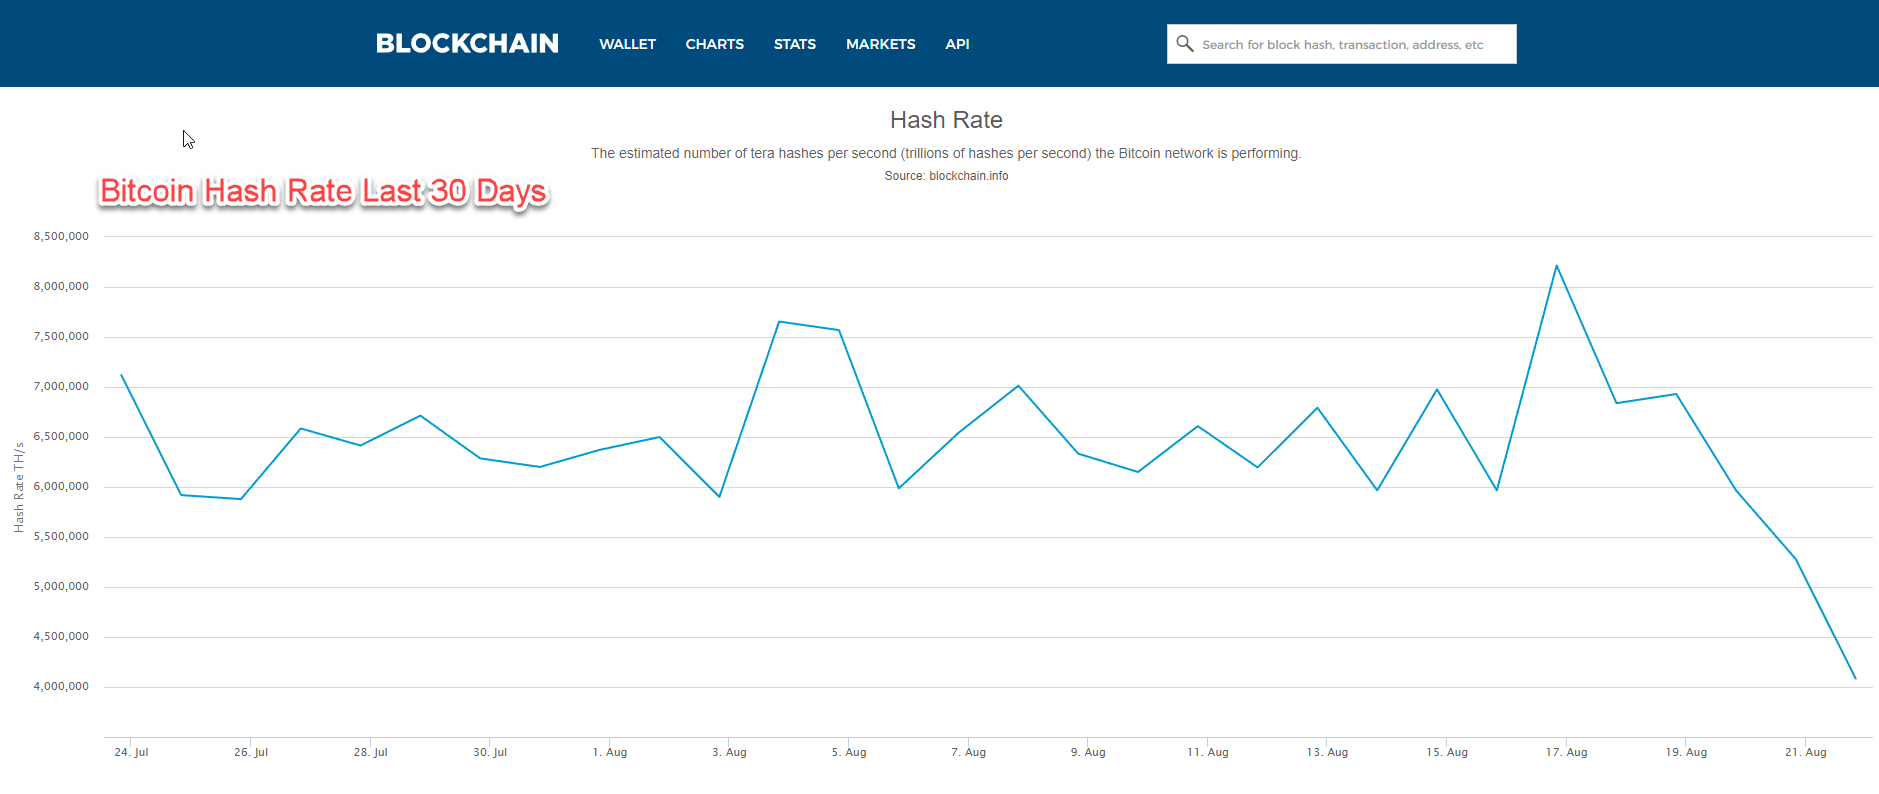This screenshot has width=1879, height=794.
Task: Open the MARKETS section
Action: pos(880,44)
